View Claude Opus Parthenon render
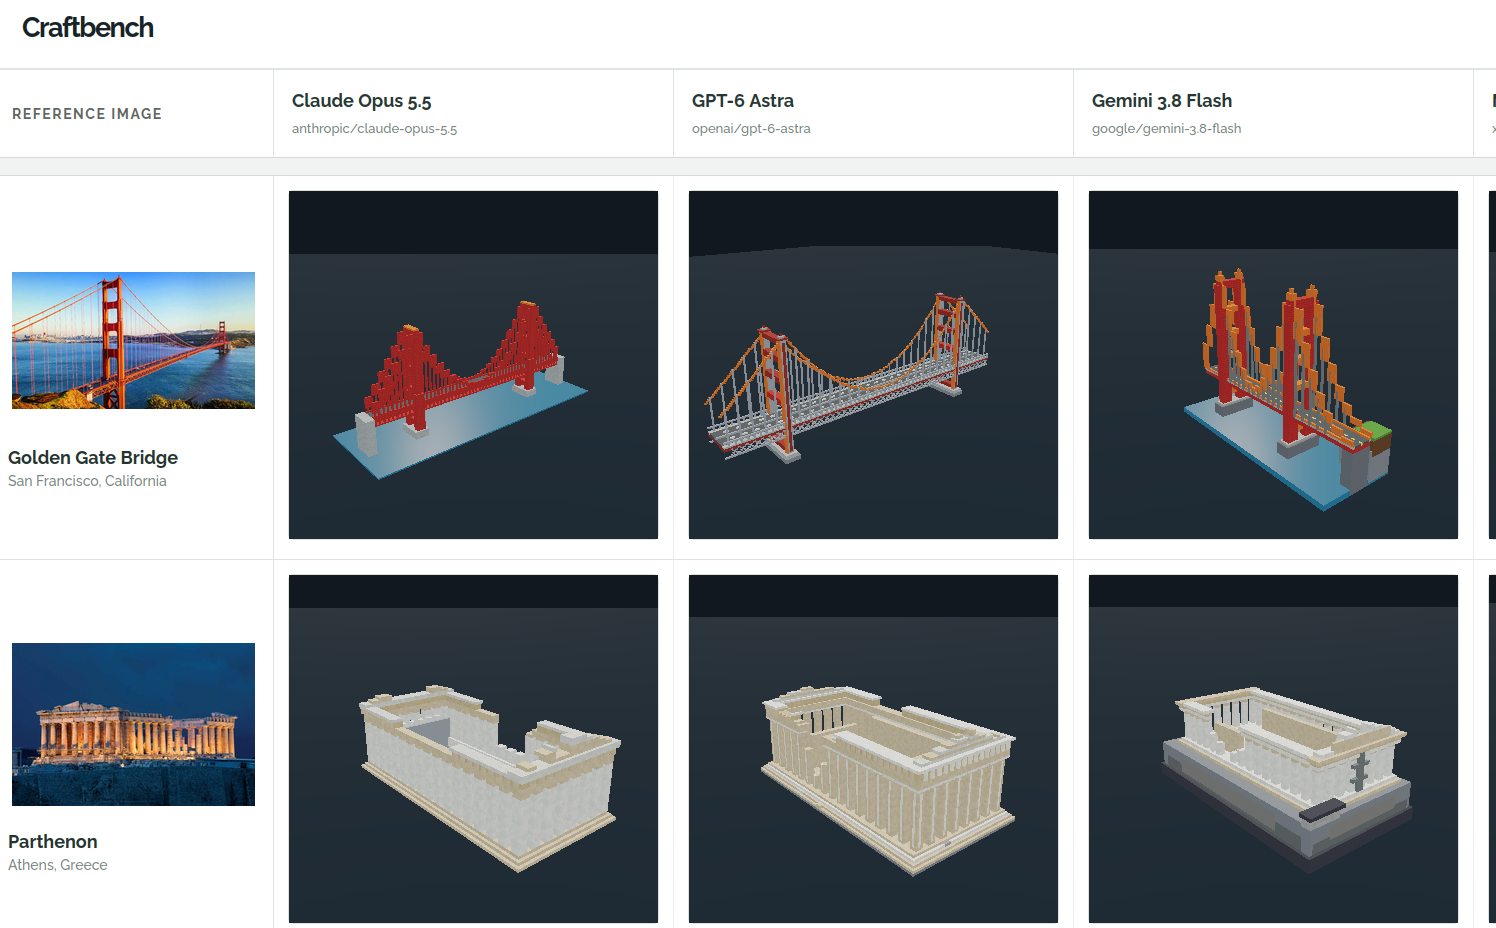This screenshot has height=928, width=1496. coord(473,749)
